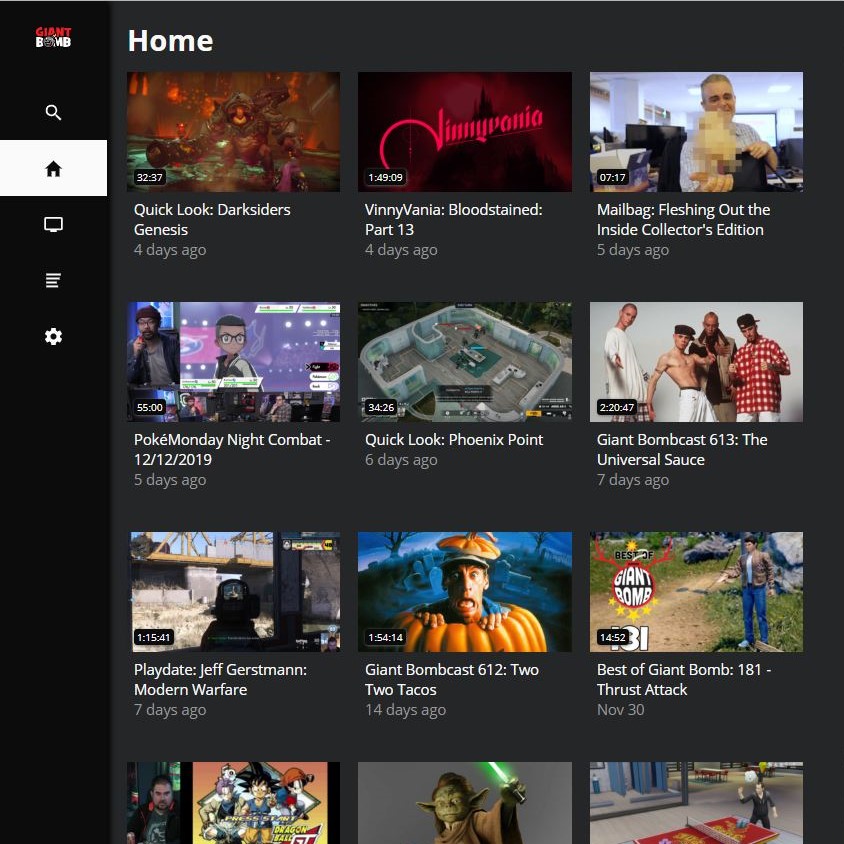This screenshot has width=844, height=844.
Task: Click the 1:15:41 duration badge
Action: [154, 637]
